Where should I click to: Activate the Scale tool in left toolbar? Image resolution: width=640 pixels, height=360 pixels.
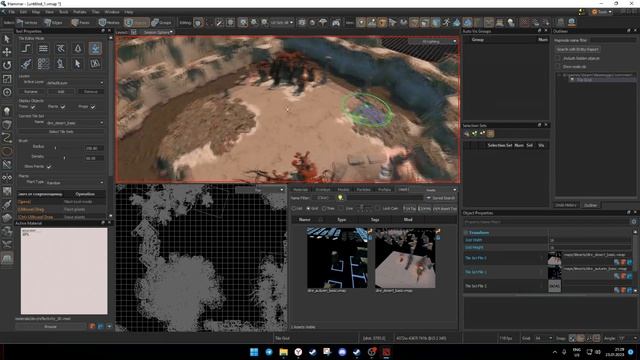click(x=7, y=78)
